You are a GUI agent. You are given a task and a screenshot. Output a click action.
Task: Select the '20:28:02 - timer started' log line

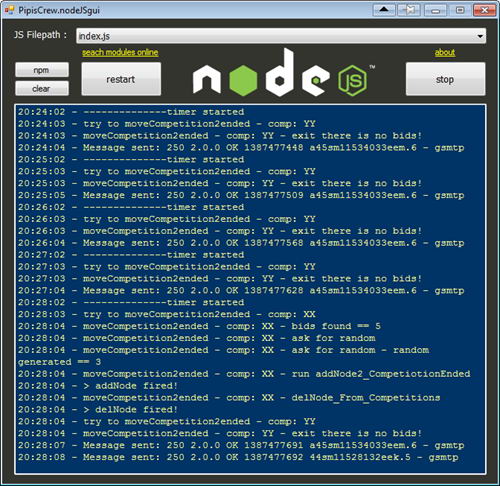131,303
